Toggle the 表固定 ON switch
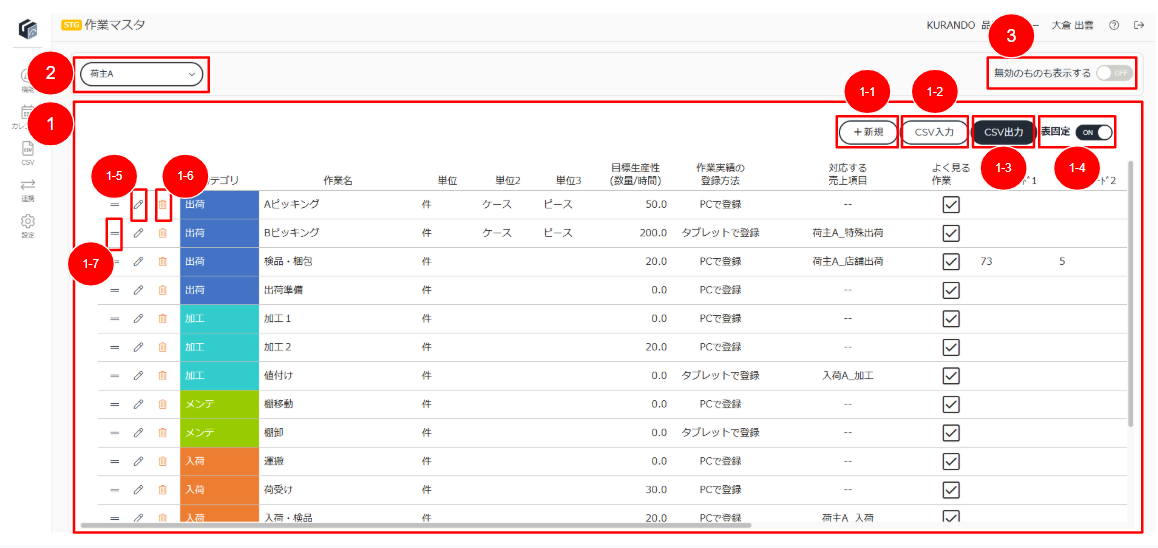1158x548 pixels. click(x=1094, y=132)
